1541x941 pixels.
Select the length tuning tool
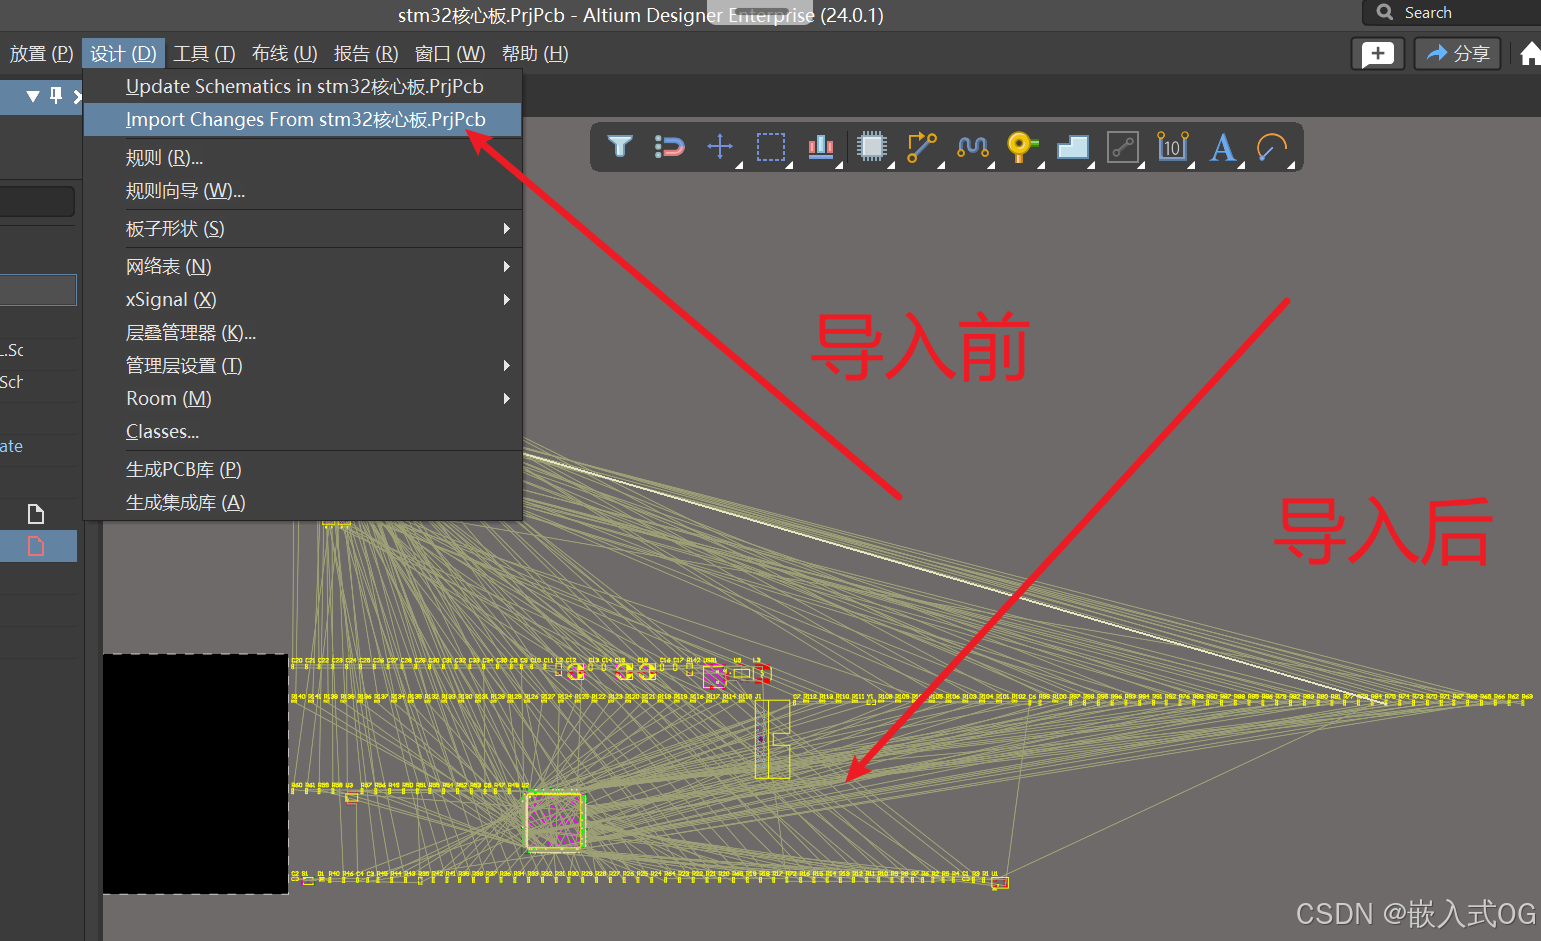[x=972, y=147]
